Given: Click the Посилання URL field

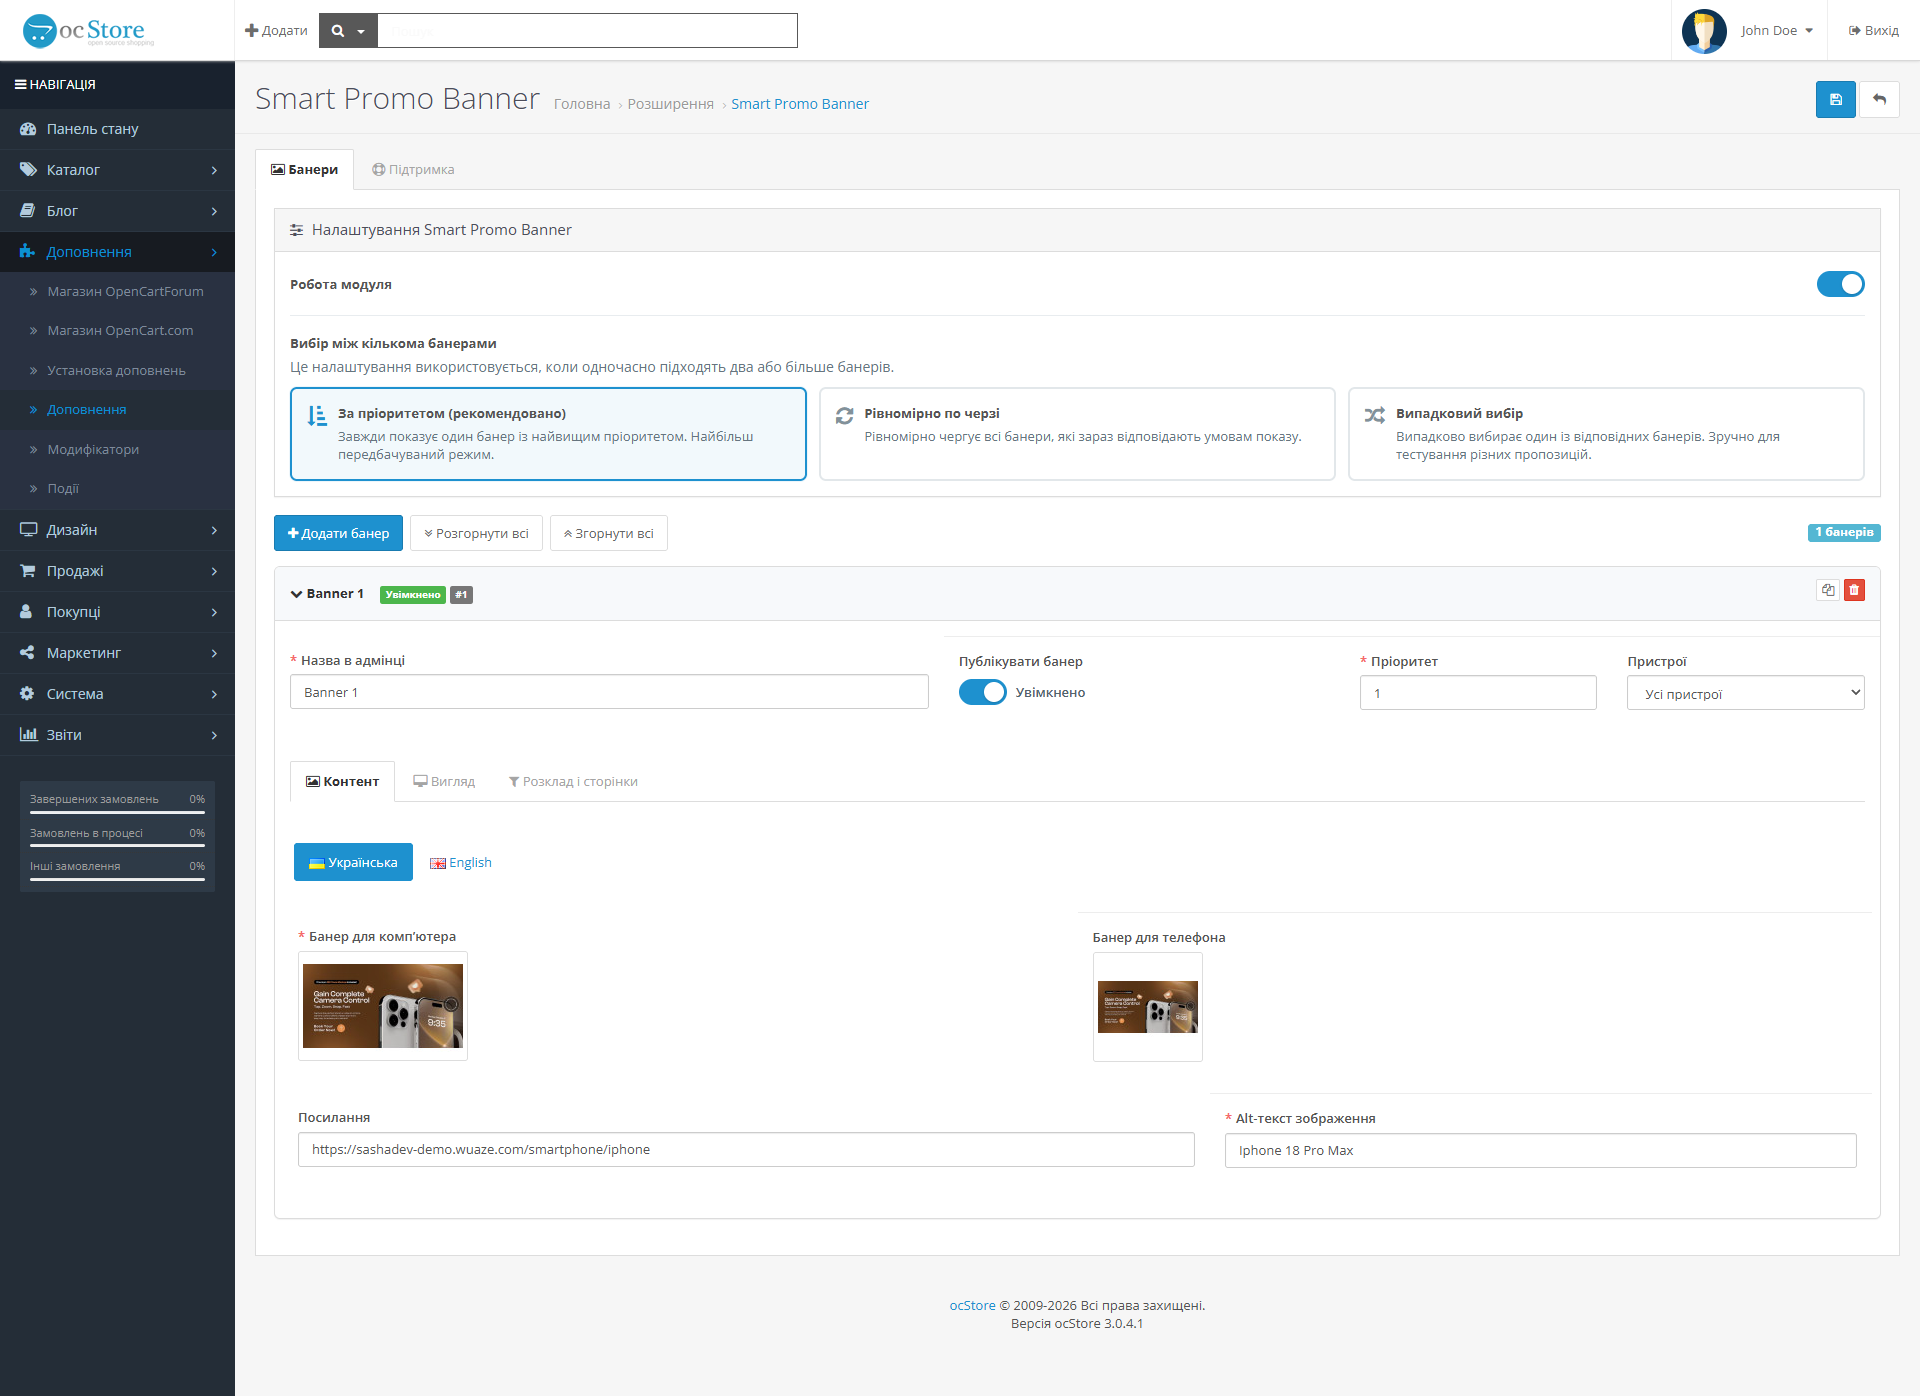Looking at the screenshot, I should click(x=746, y=1150).
